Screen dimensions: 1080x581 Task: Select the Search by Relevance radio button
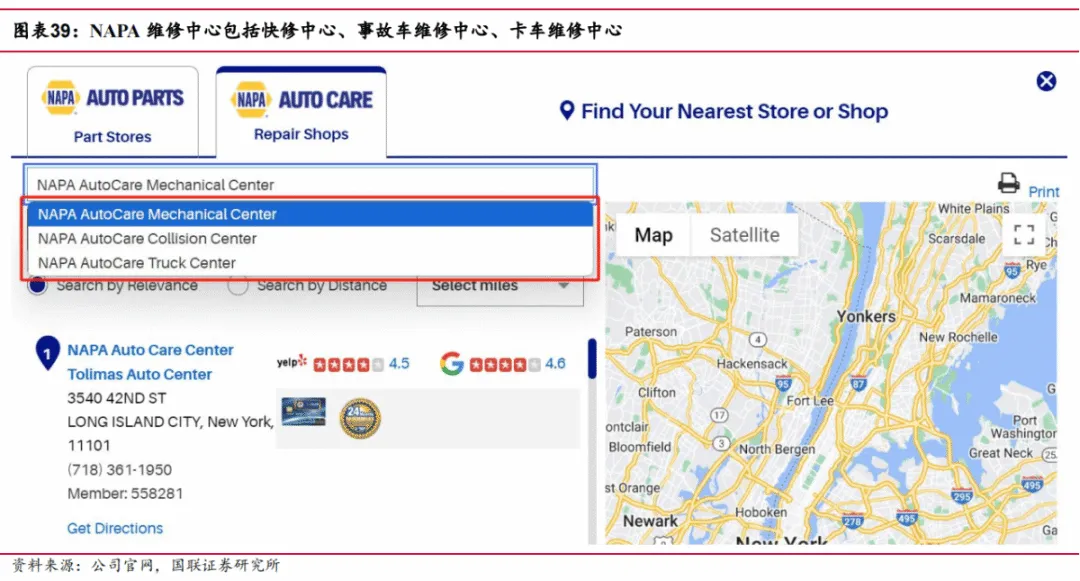point(37,285)
